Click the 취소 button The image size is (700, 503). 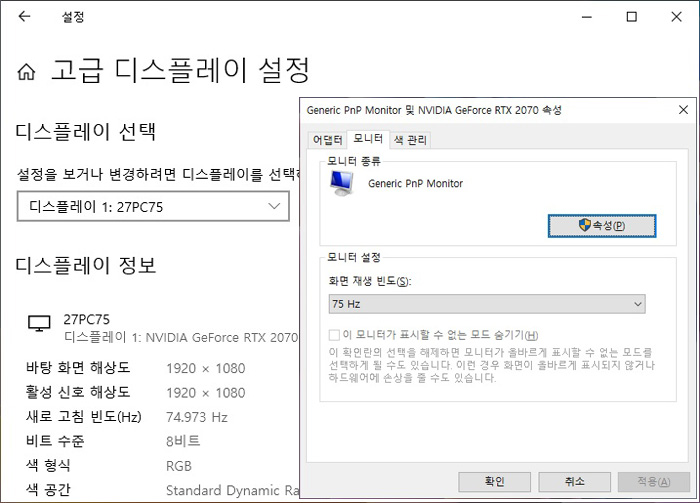coord(575,482)
